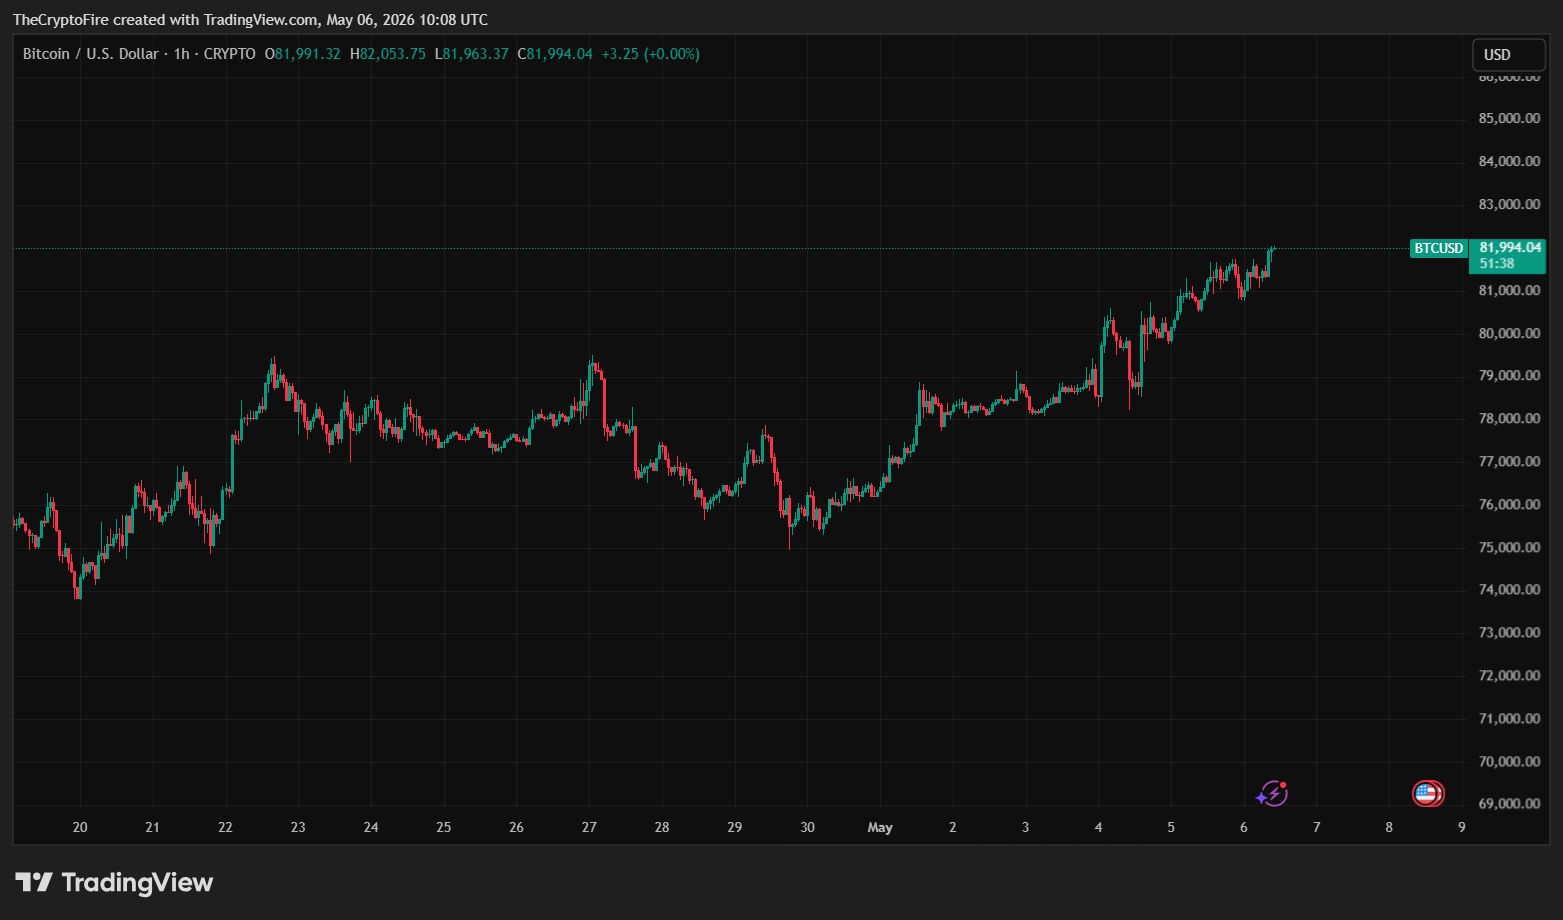
Task: Click the current price 81,994.04 label
Action: coord(1510,247)
